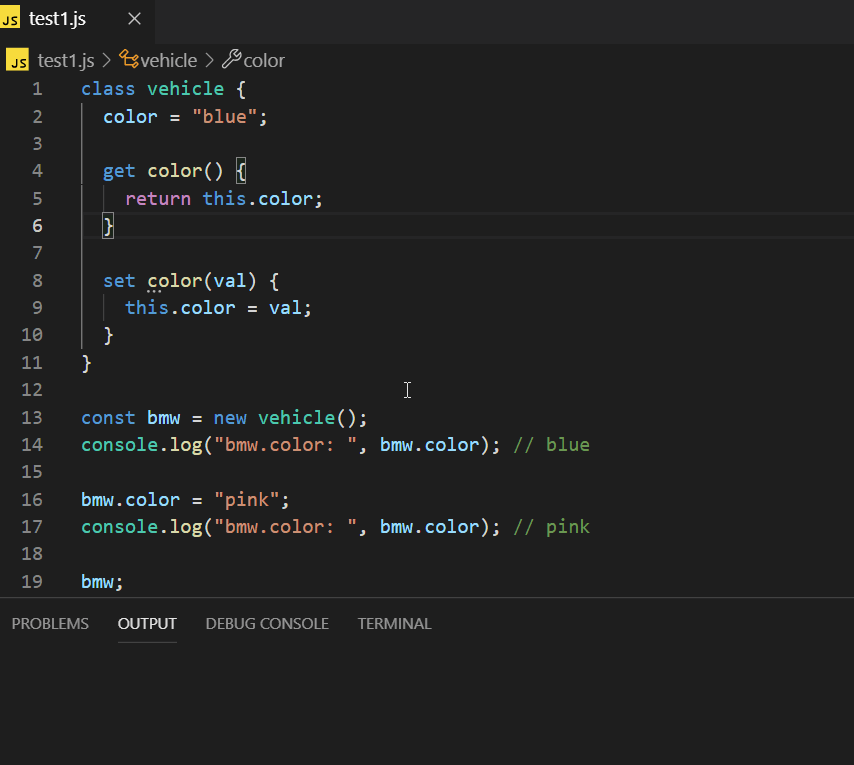Expand the vehicle breadcrumb dropdown

[x=168, y=61]
